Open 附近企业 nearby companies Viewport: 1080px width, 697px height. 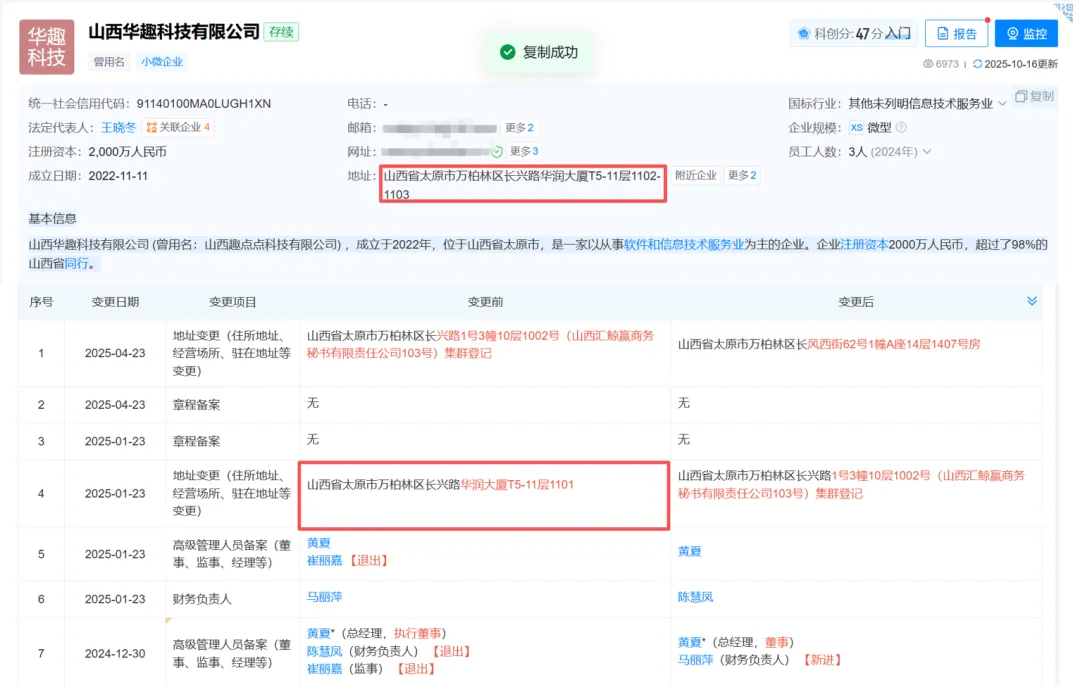[696, 175]
